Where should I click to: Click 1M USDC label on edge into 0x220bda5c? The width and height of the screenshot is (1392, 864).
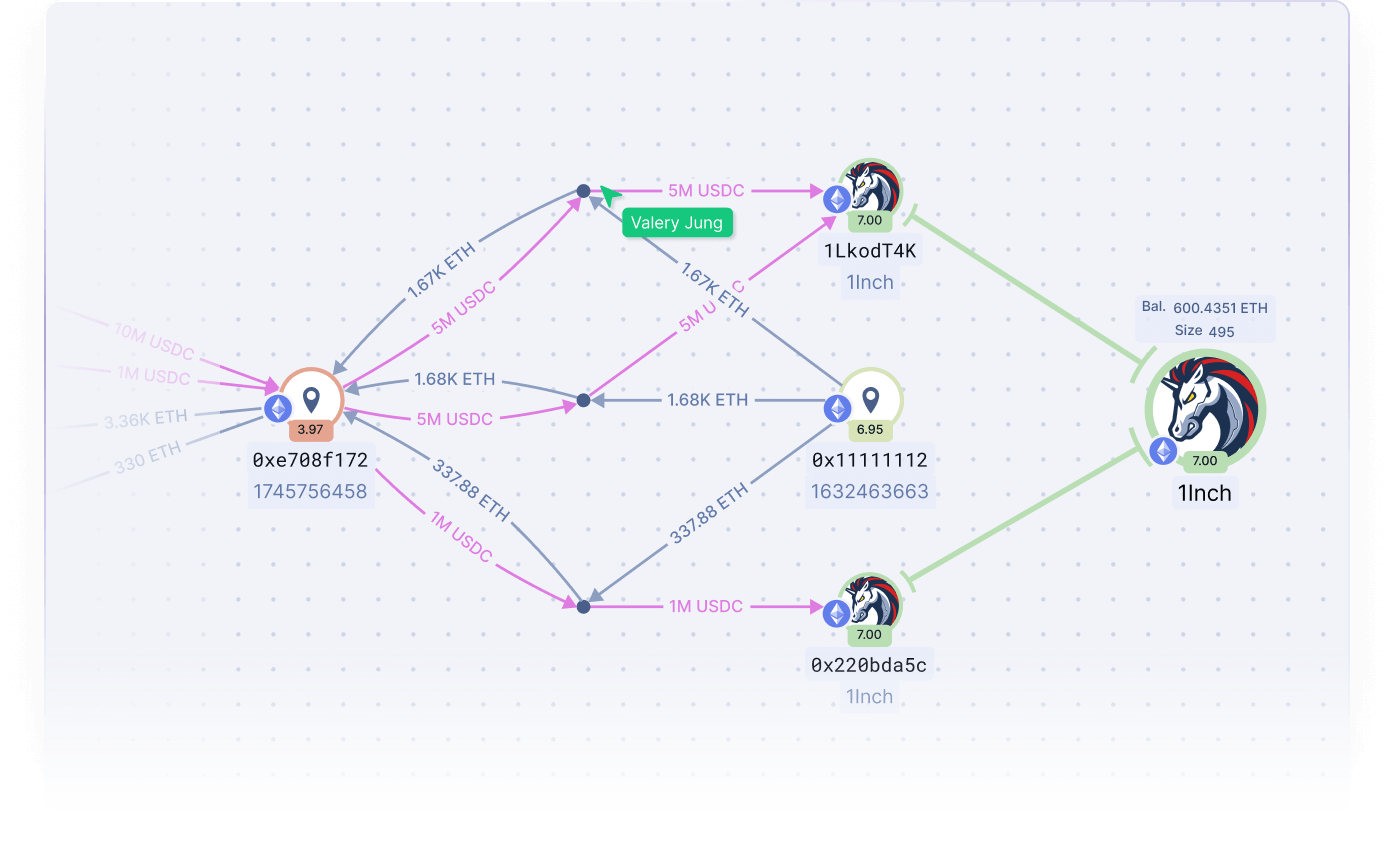point(706,606)
